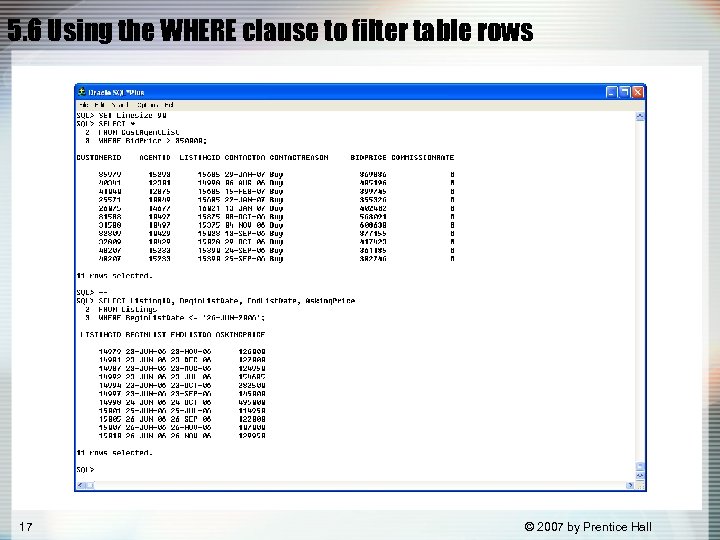Click the horizontal scrollbar thumb
Image resolution: width=720 pixels, height=540 pixels.
pyautogui.click(x=90, y=485)
